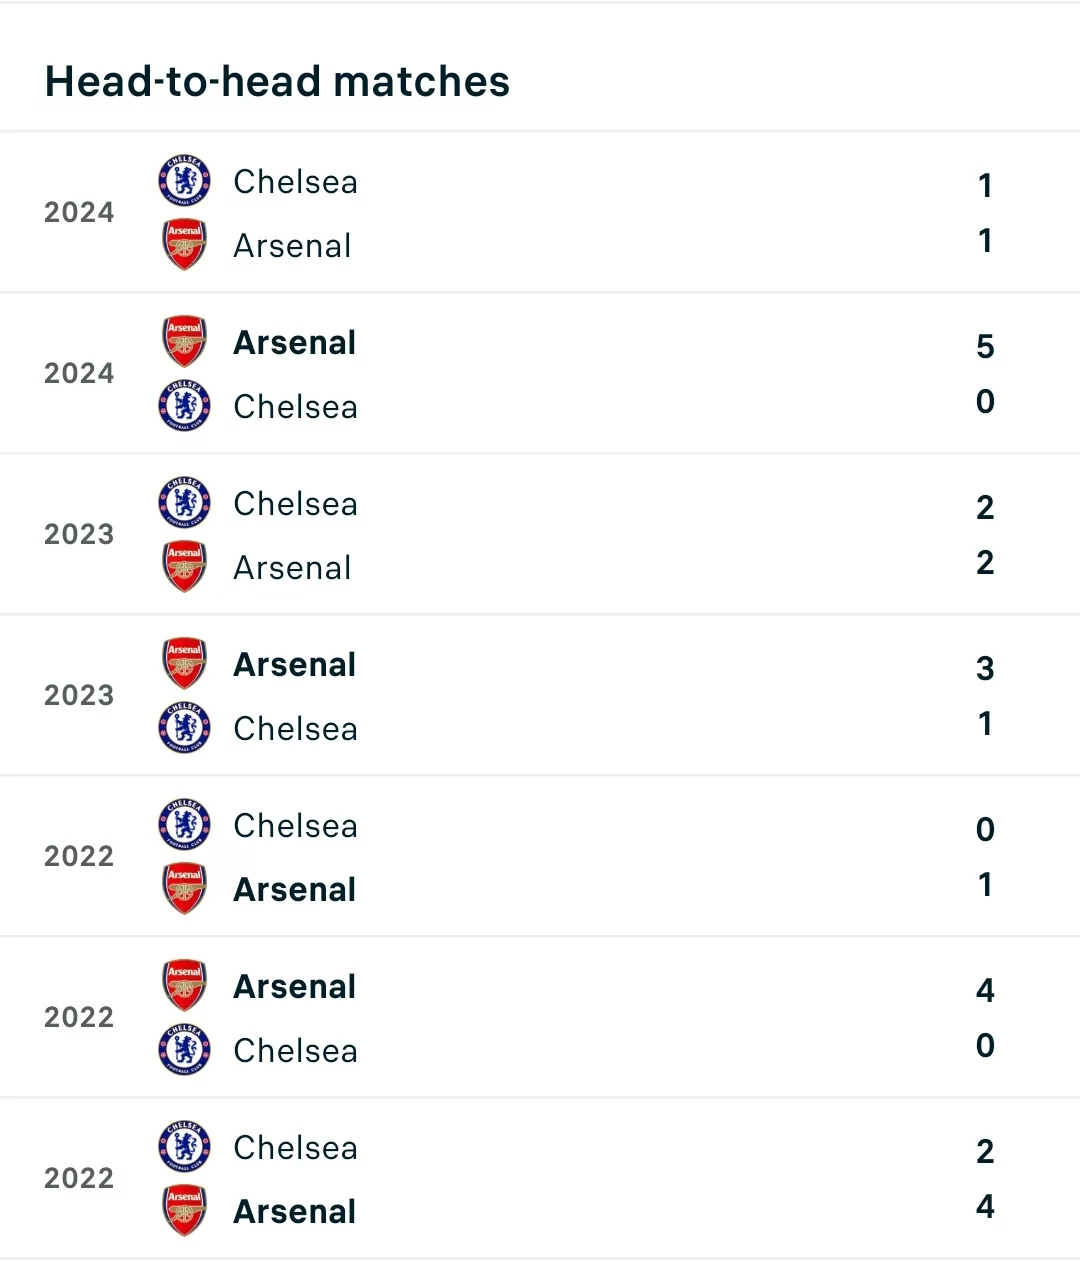Open bold Arsenal name in the 5–0 match
This screenshot has width=1080, height=1261.
295,343
